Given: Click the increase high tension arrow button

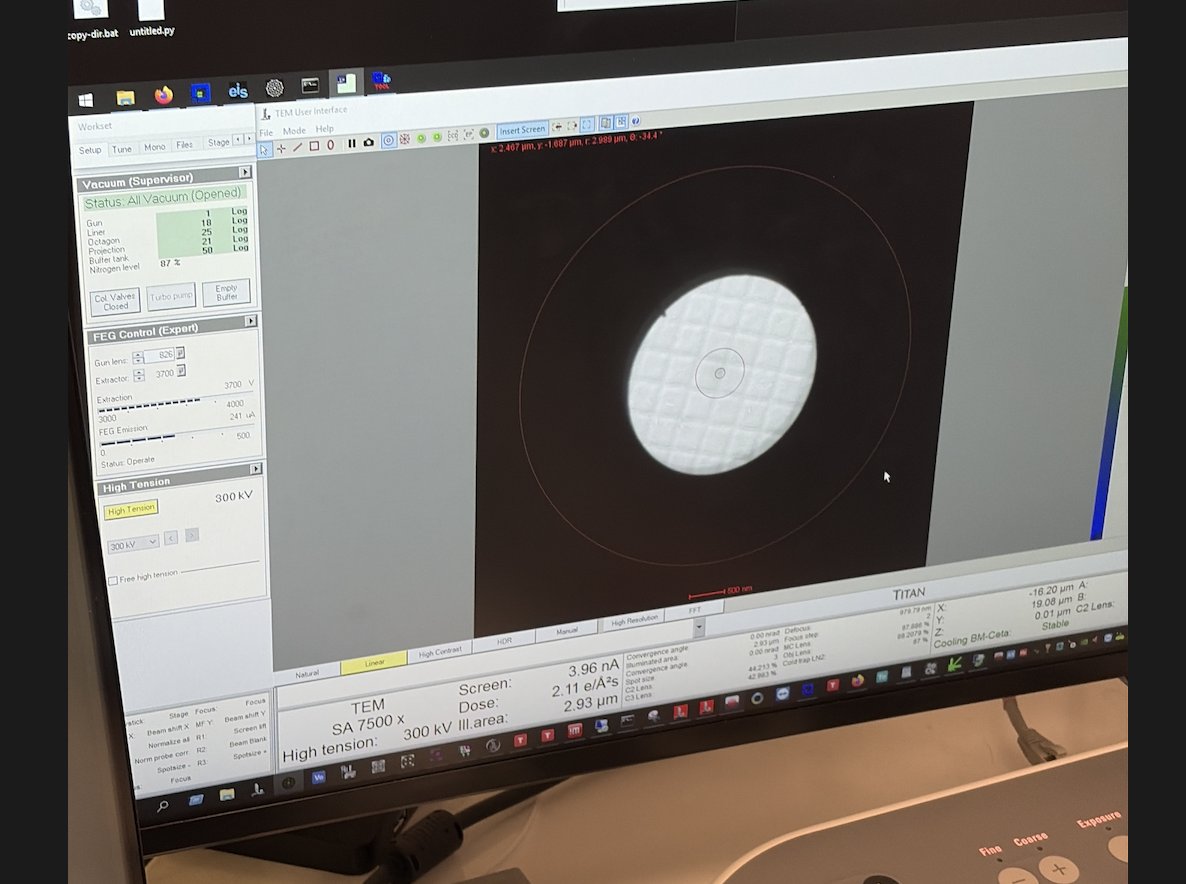Looking at the screenshot, I should tap(192, 535).
